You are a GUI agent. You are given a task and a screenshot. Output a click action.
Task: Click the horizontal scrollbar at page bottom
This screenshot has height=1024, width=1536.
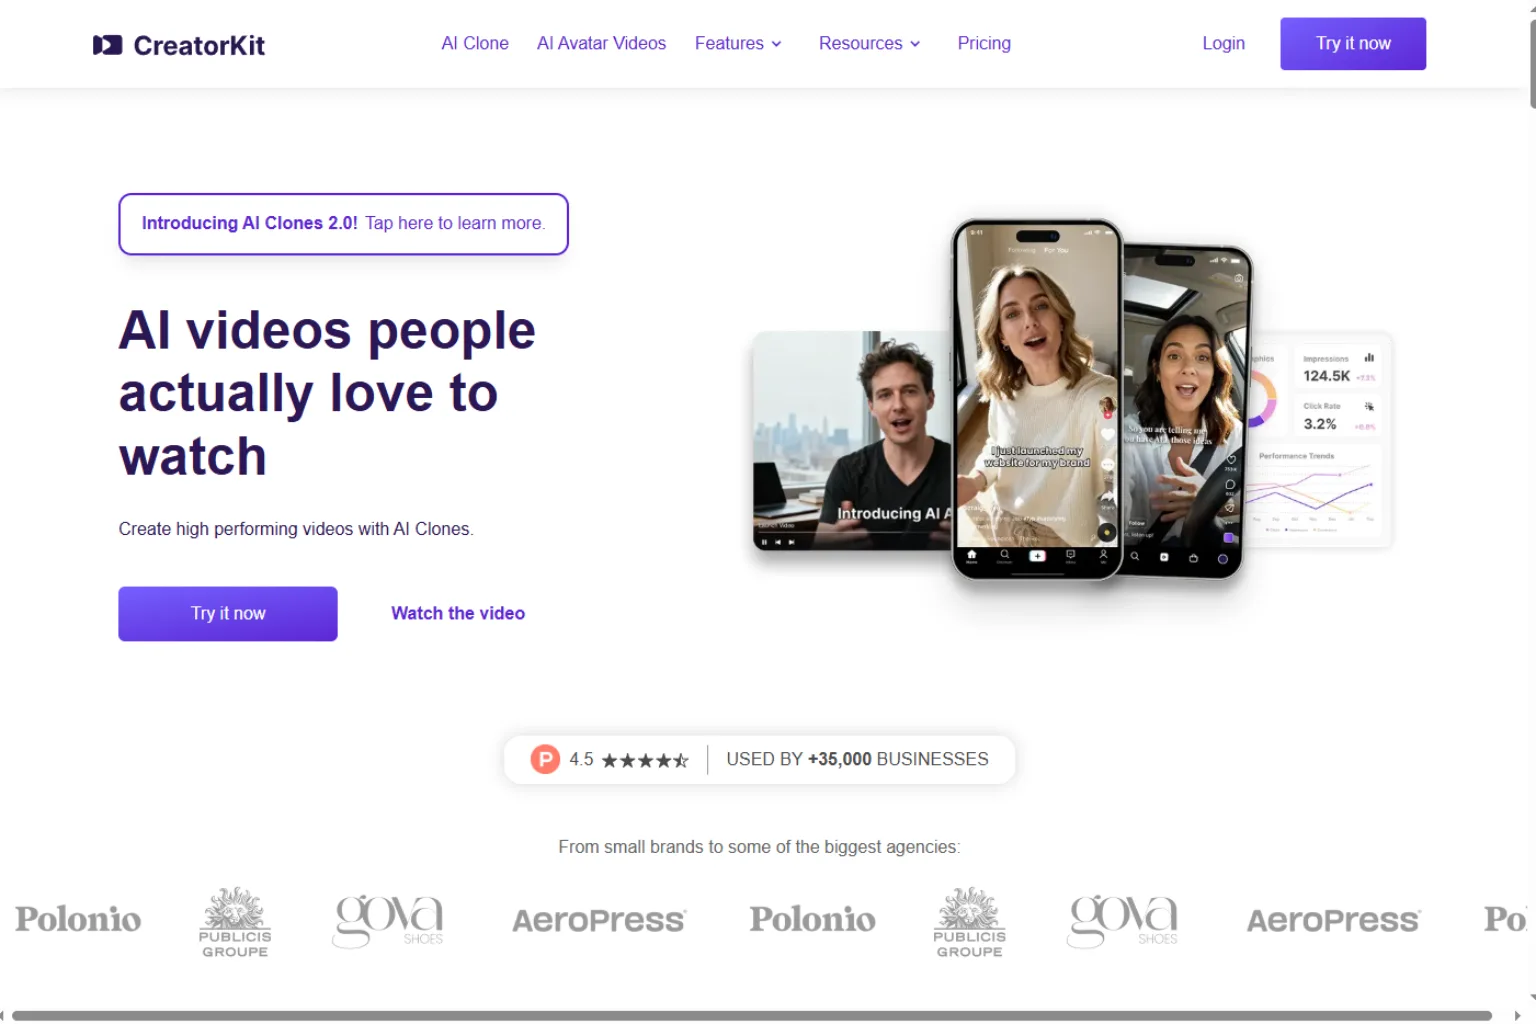pos(751,1016)
